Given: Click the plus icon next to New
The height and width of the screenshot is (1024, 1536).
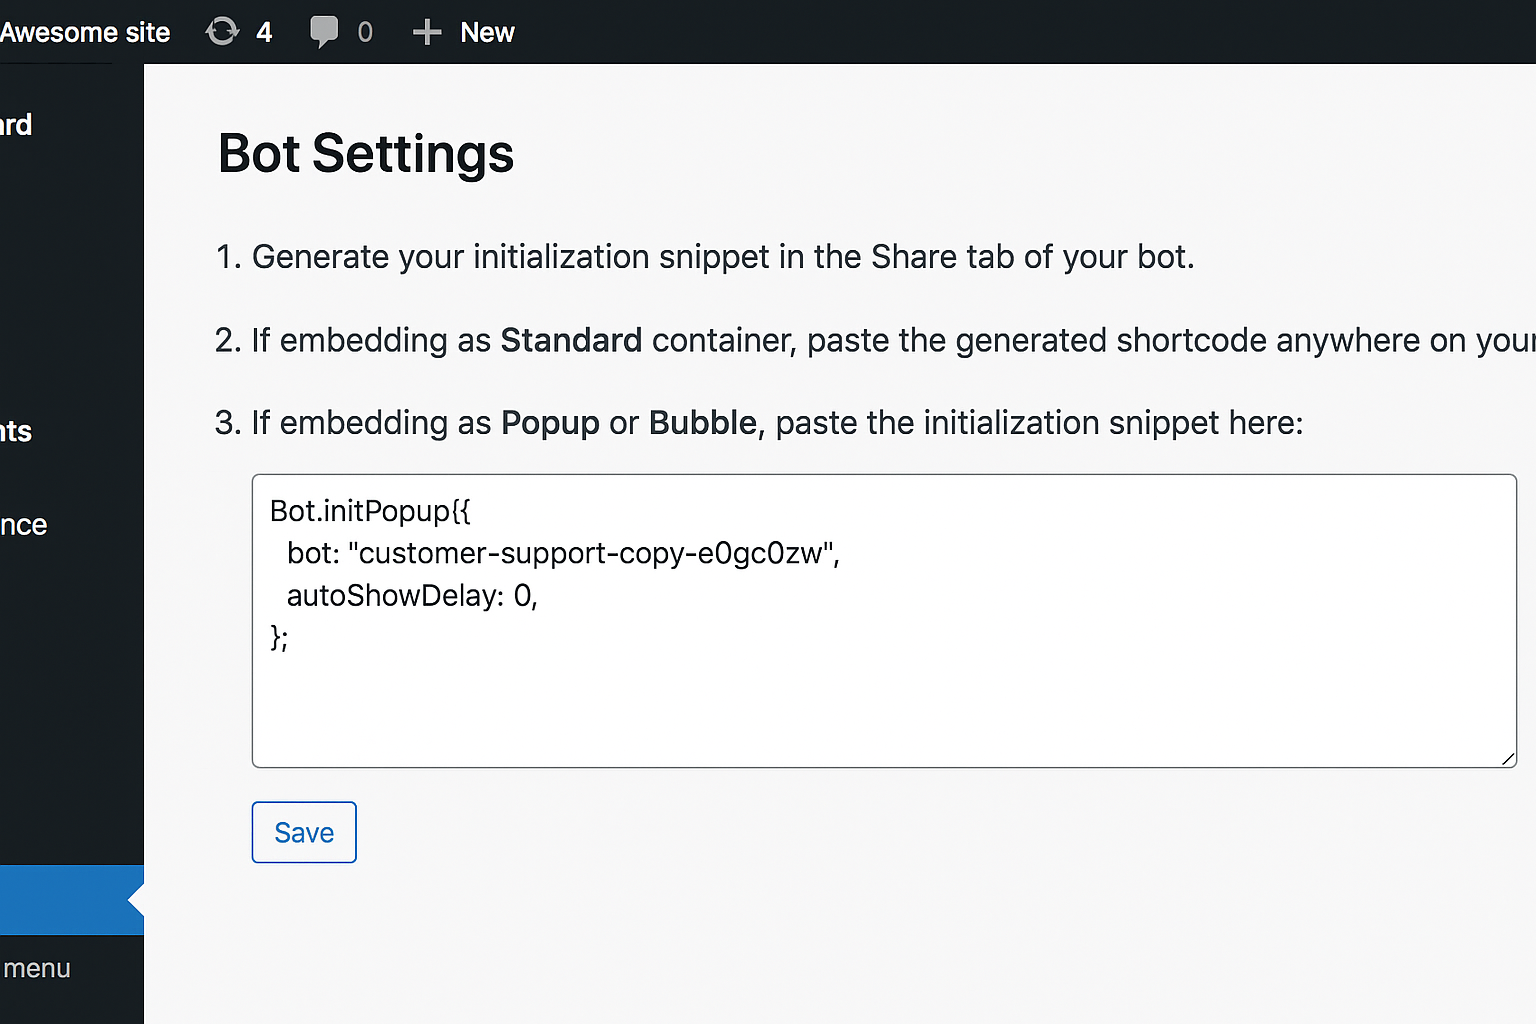Looking at the screenshot, I should pyautogui.click(x=426, y=31).
